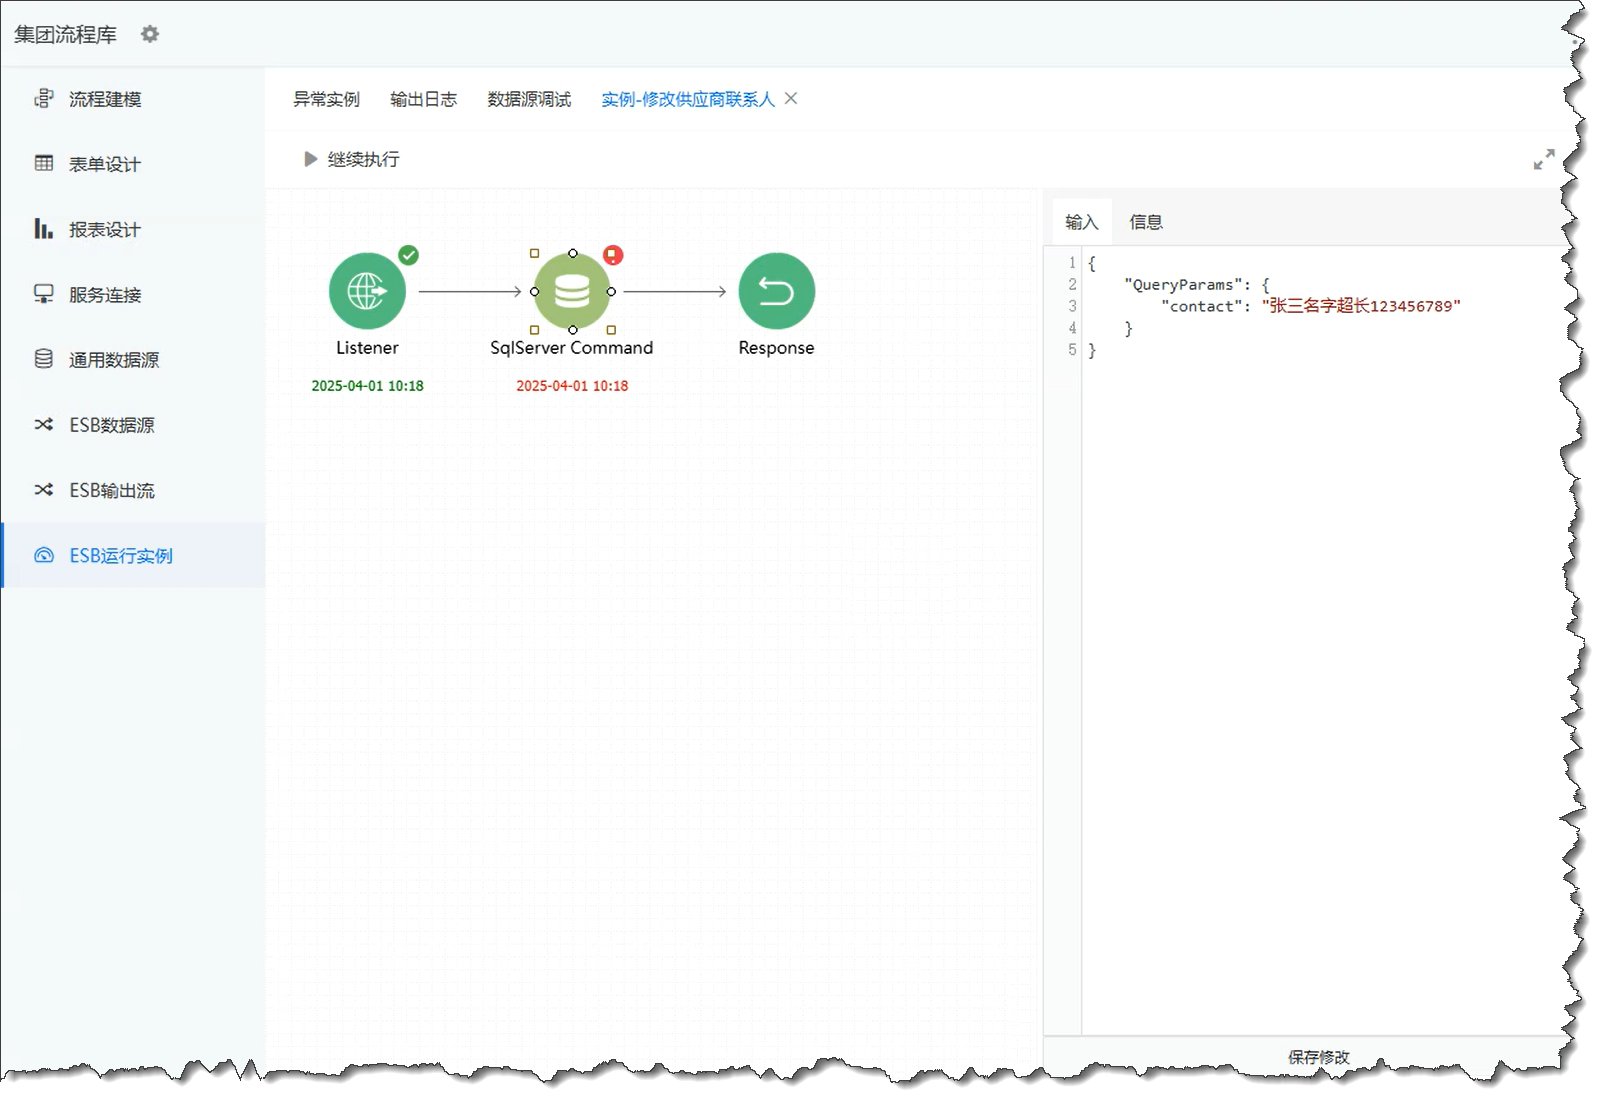Open the 异常实例 tab
The height and width of the screenshot is (1104, 1607).
click(326, 99)
